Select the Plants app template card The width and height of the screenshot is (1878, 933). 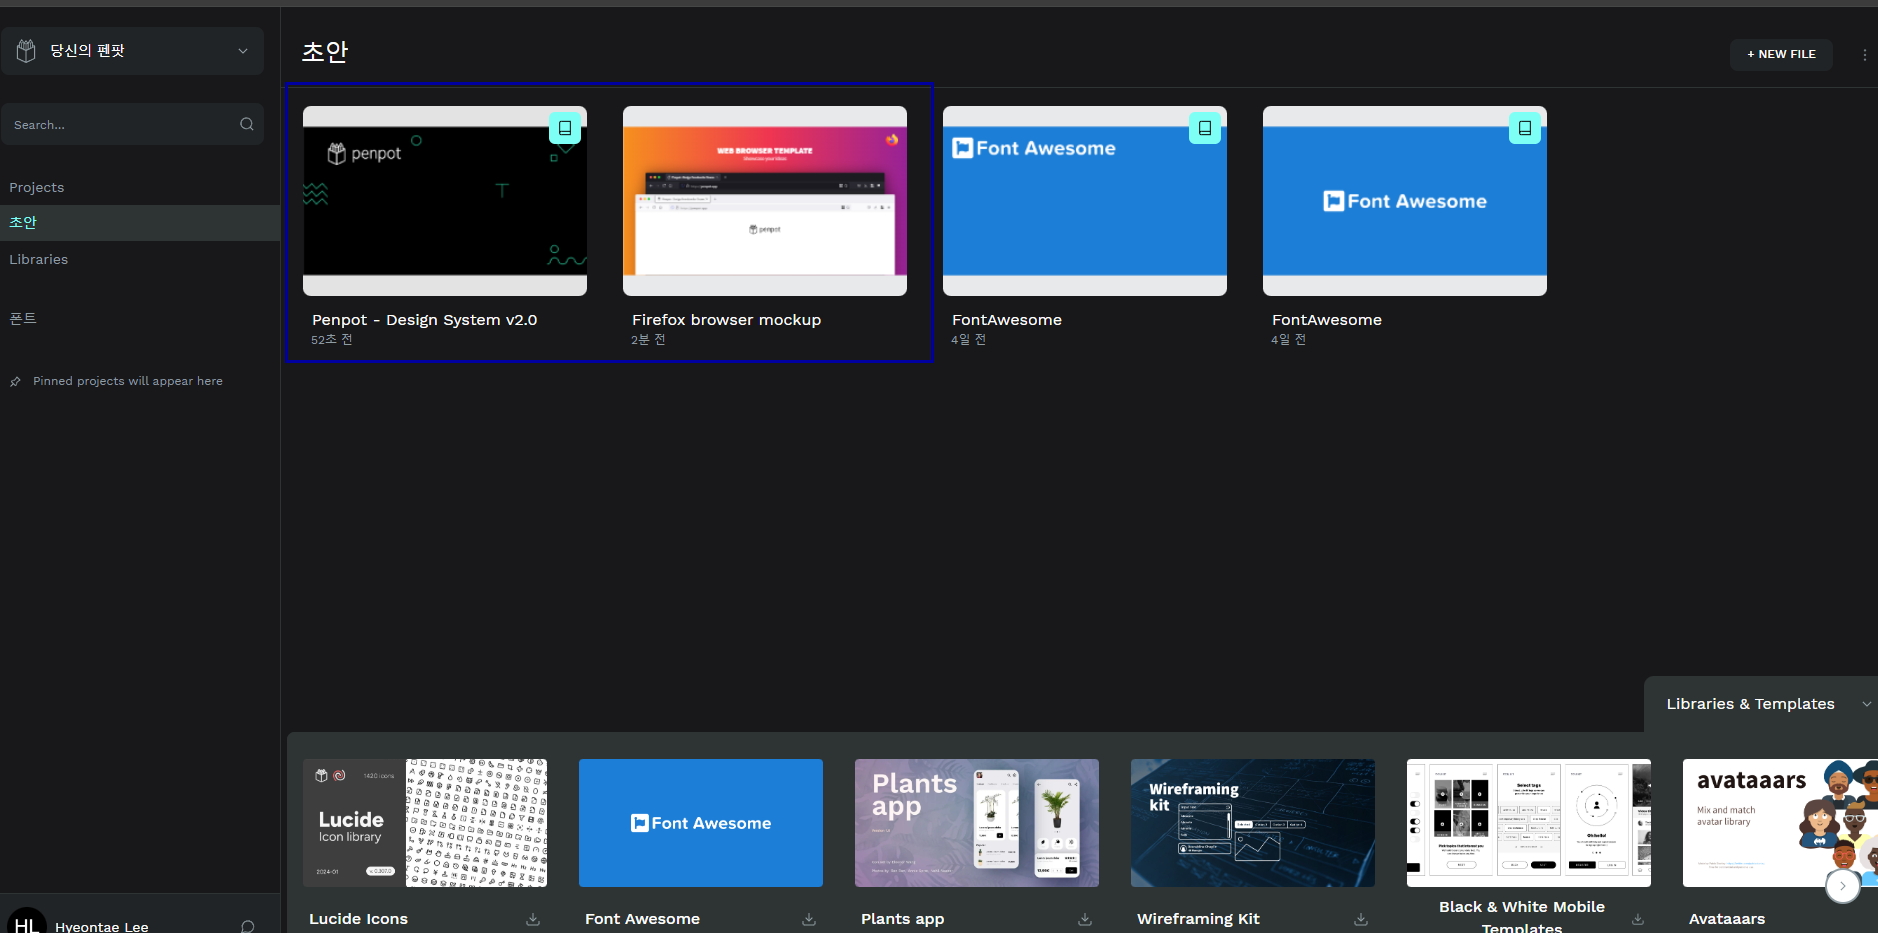click(x=977, y=823)
